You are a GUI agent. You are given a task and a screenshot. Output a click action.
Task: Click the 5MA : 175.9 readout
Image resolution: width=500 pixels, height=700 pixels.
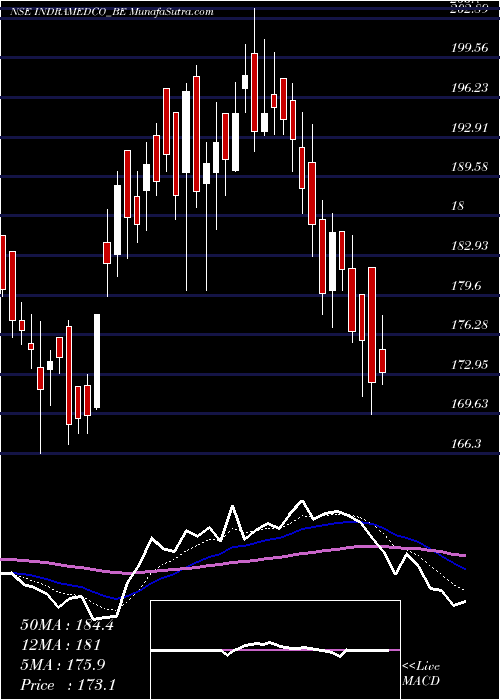coord(63,665)
